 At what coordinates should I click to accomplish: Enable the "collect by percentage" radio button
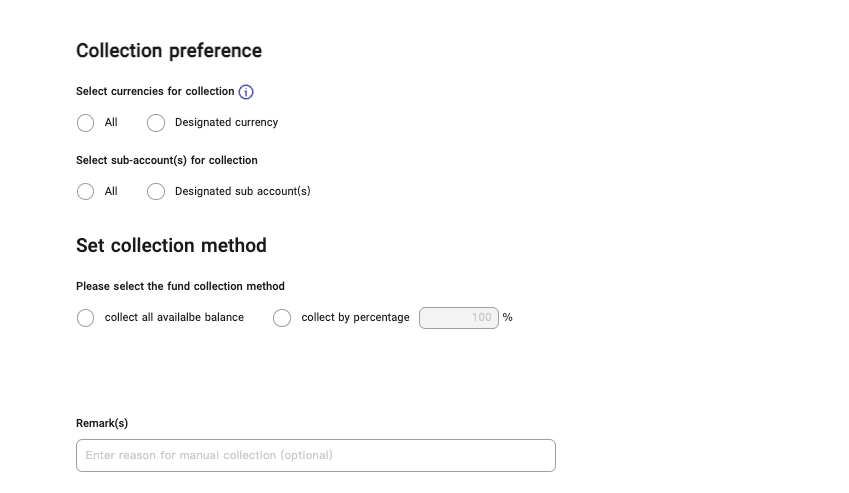click(282, 318)
